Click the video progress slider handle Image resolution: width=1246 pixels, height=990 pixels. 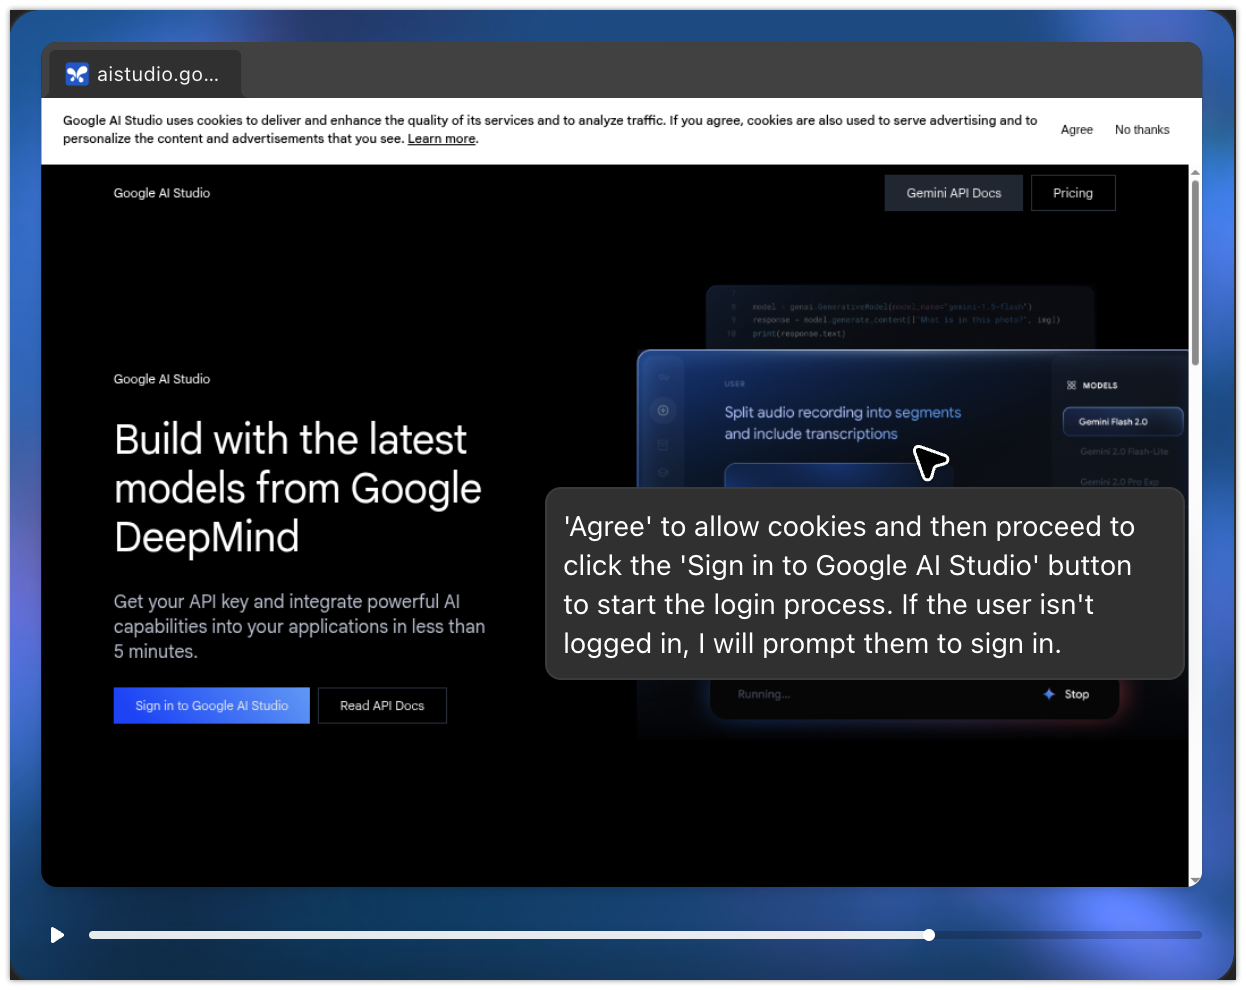[x=929, y=935]
